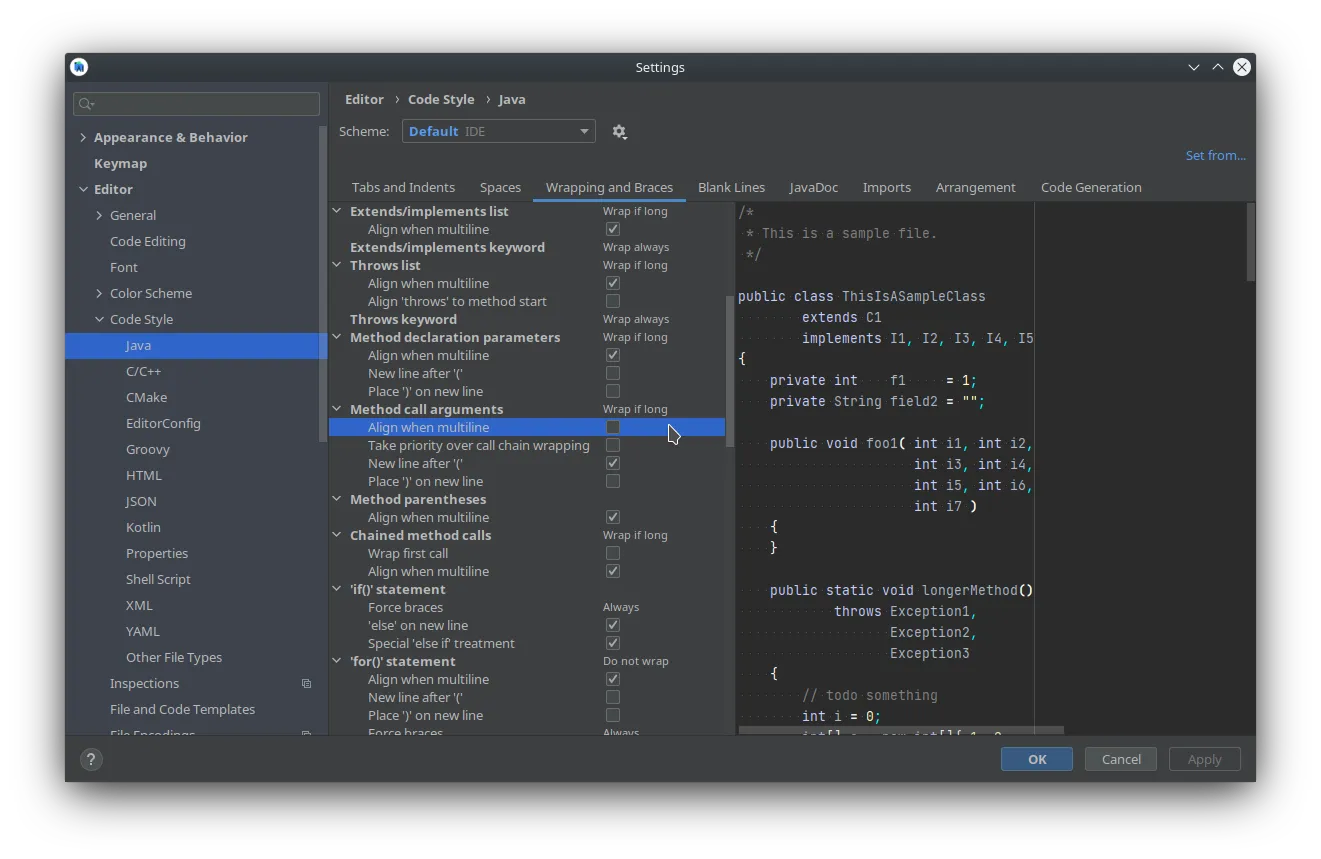Go to the Imports tab
Image resolution: width=1321 pixels, height=859 pixels.
pos(887,187)
